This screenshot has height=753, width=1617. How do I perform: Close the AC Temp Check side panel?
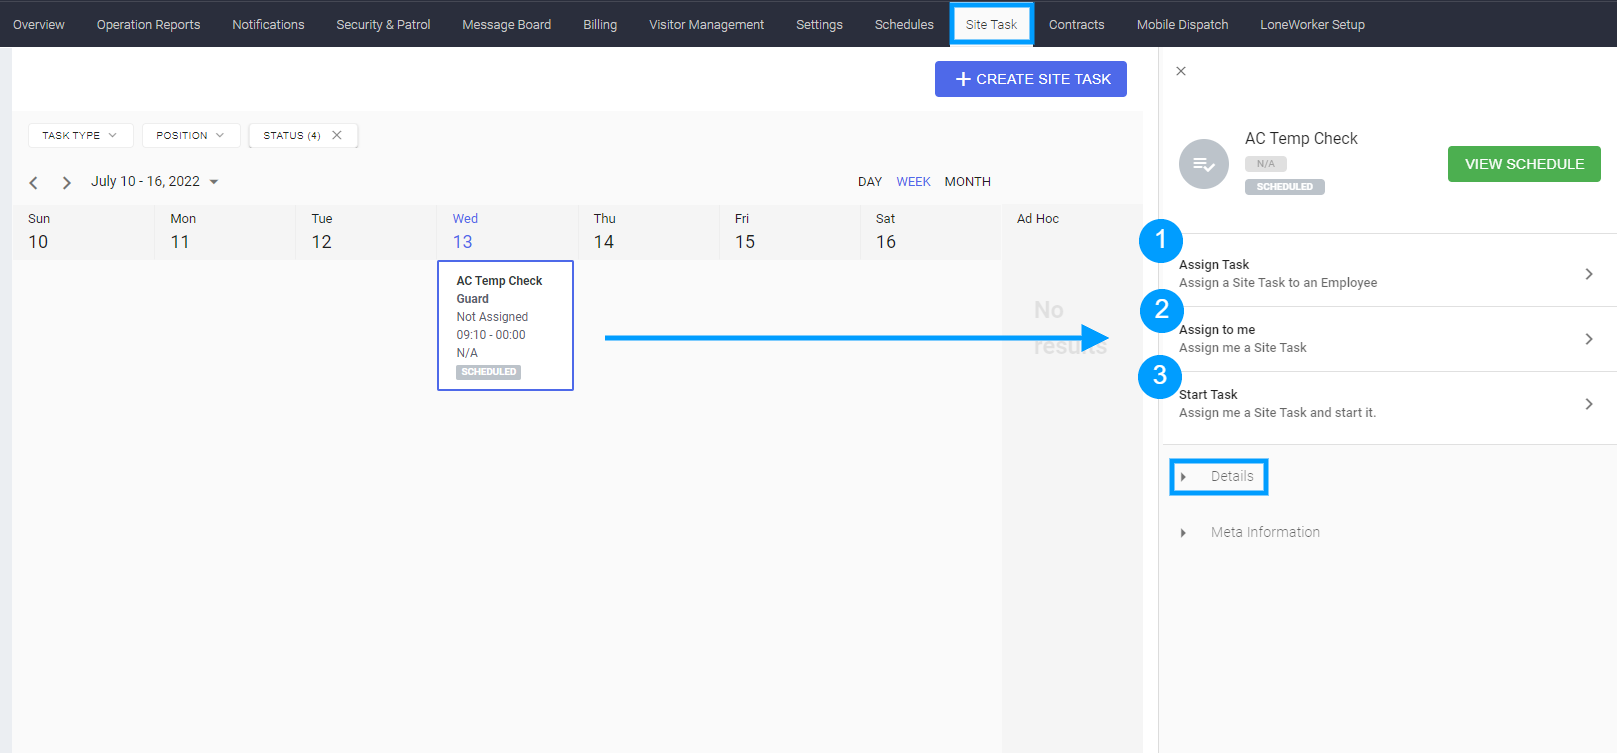(x=1181, y=71)
